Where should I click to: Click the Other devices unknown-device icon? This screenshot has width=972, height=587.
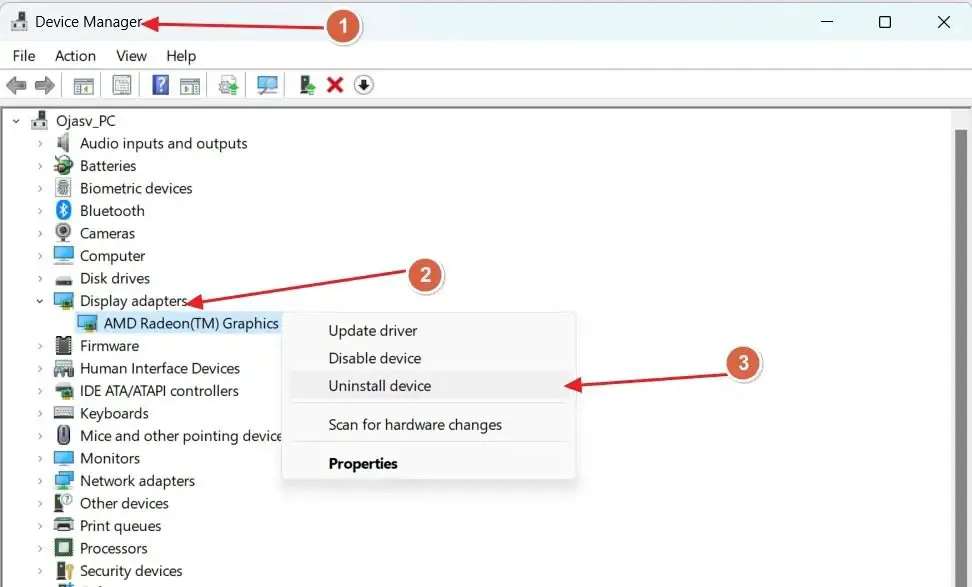[x=63, y=503]
